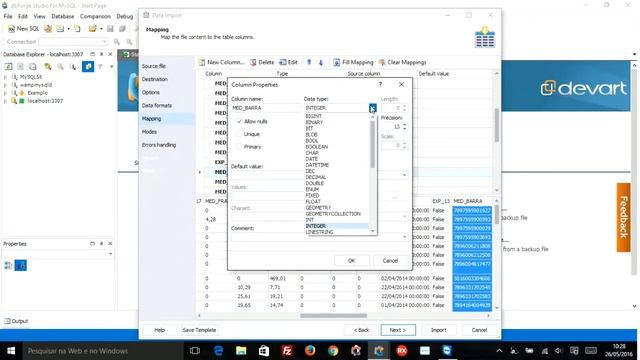Viewport: 640px width, 360px height.
Task: Open the View menu
Action: 40,16
